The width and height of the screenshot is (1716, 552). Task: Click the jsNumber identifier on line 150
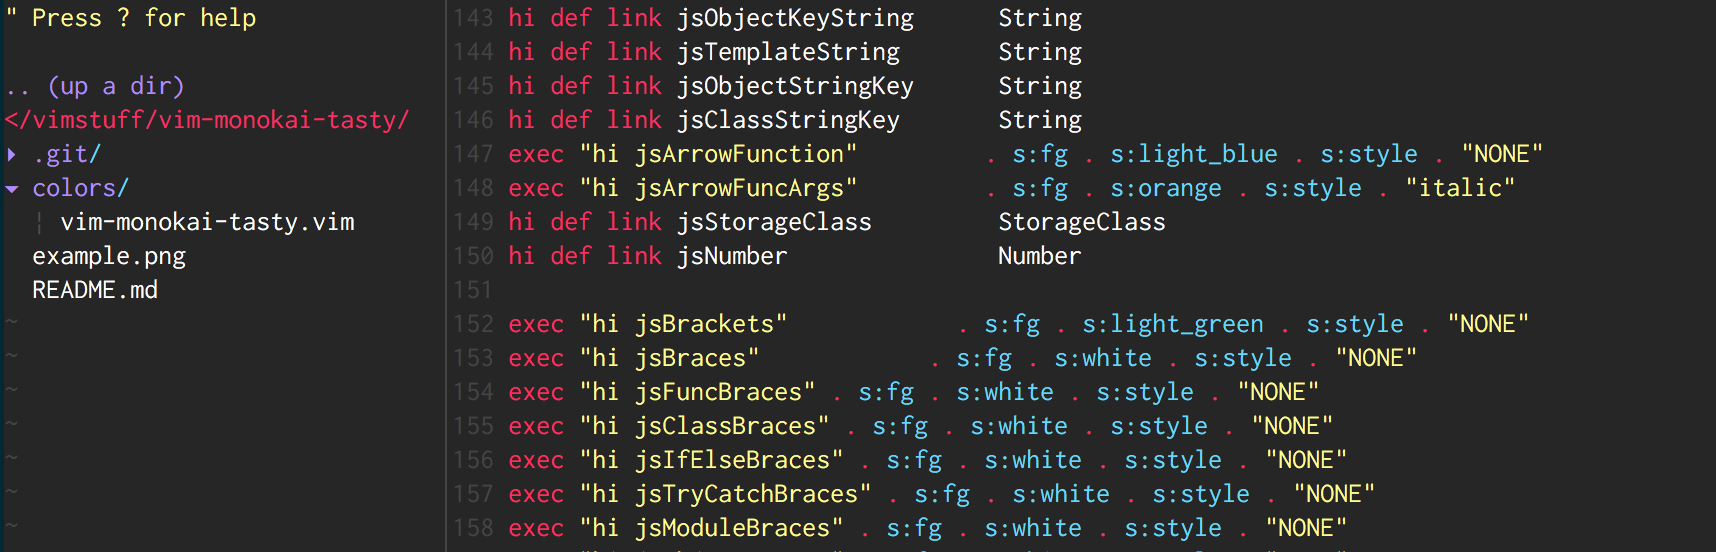[x=732, y=256]
